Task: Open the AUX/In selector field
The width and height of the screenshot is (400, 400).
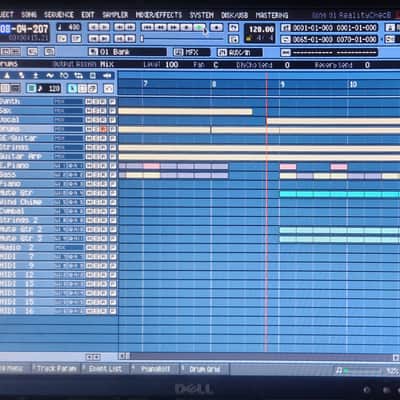Action: (x=240, y=52)
